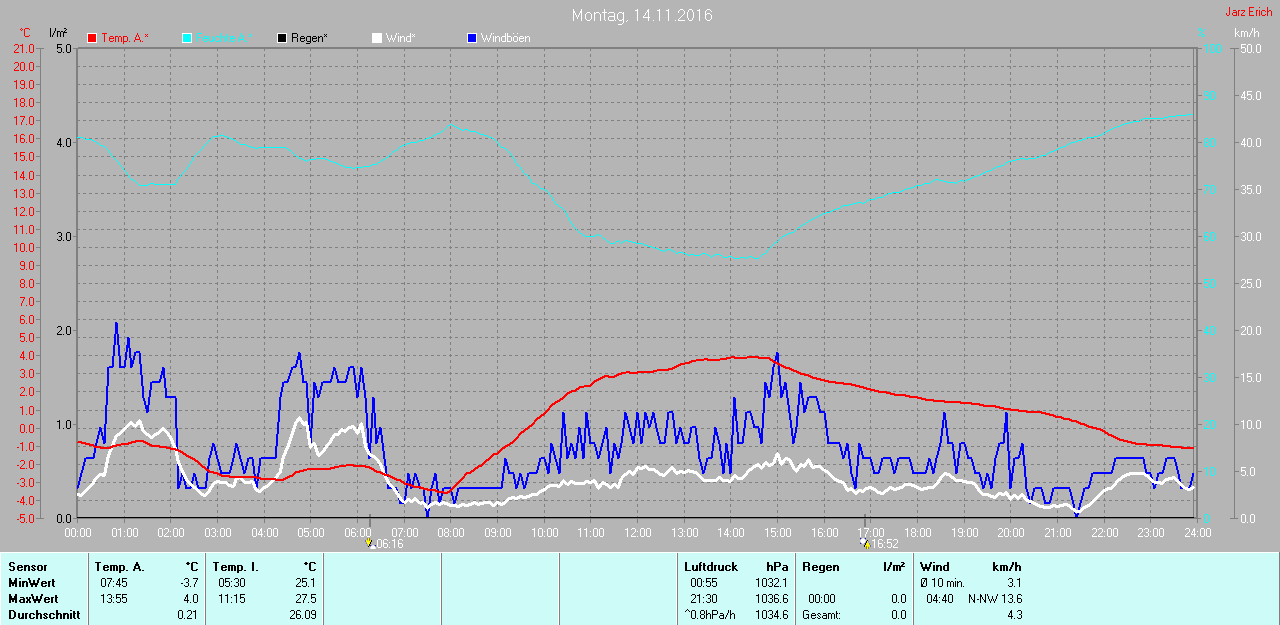This screenshot has width=1280, height=625.
Task: Click the blue Windböen legend swatch
Action: point(472,38)
